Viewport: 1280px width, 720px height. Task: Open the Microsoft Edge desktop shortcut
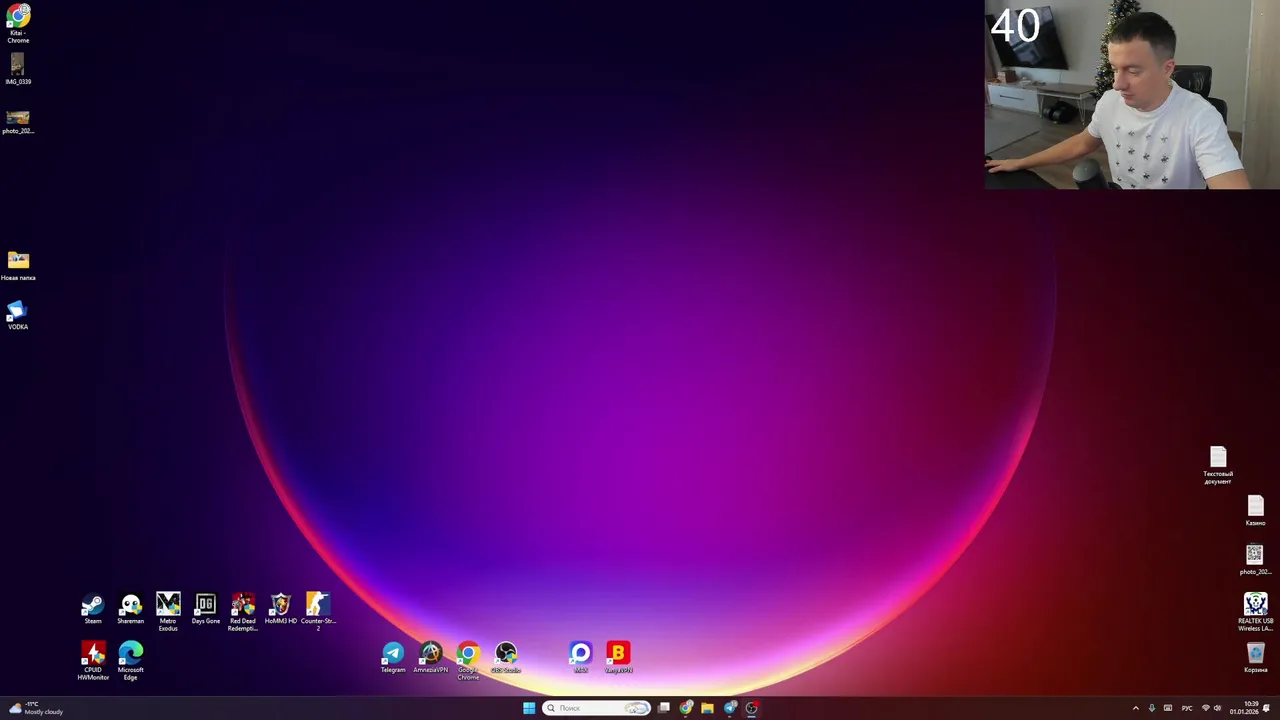coord(131,661)
